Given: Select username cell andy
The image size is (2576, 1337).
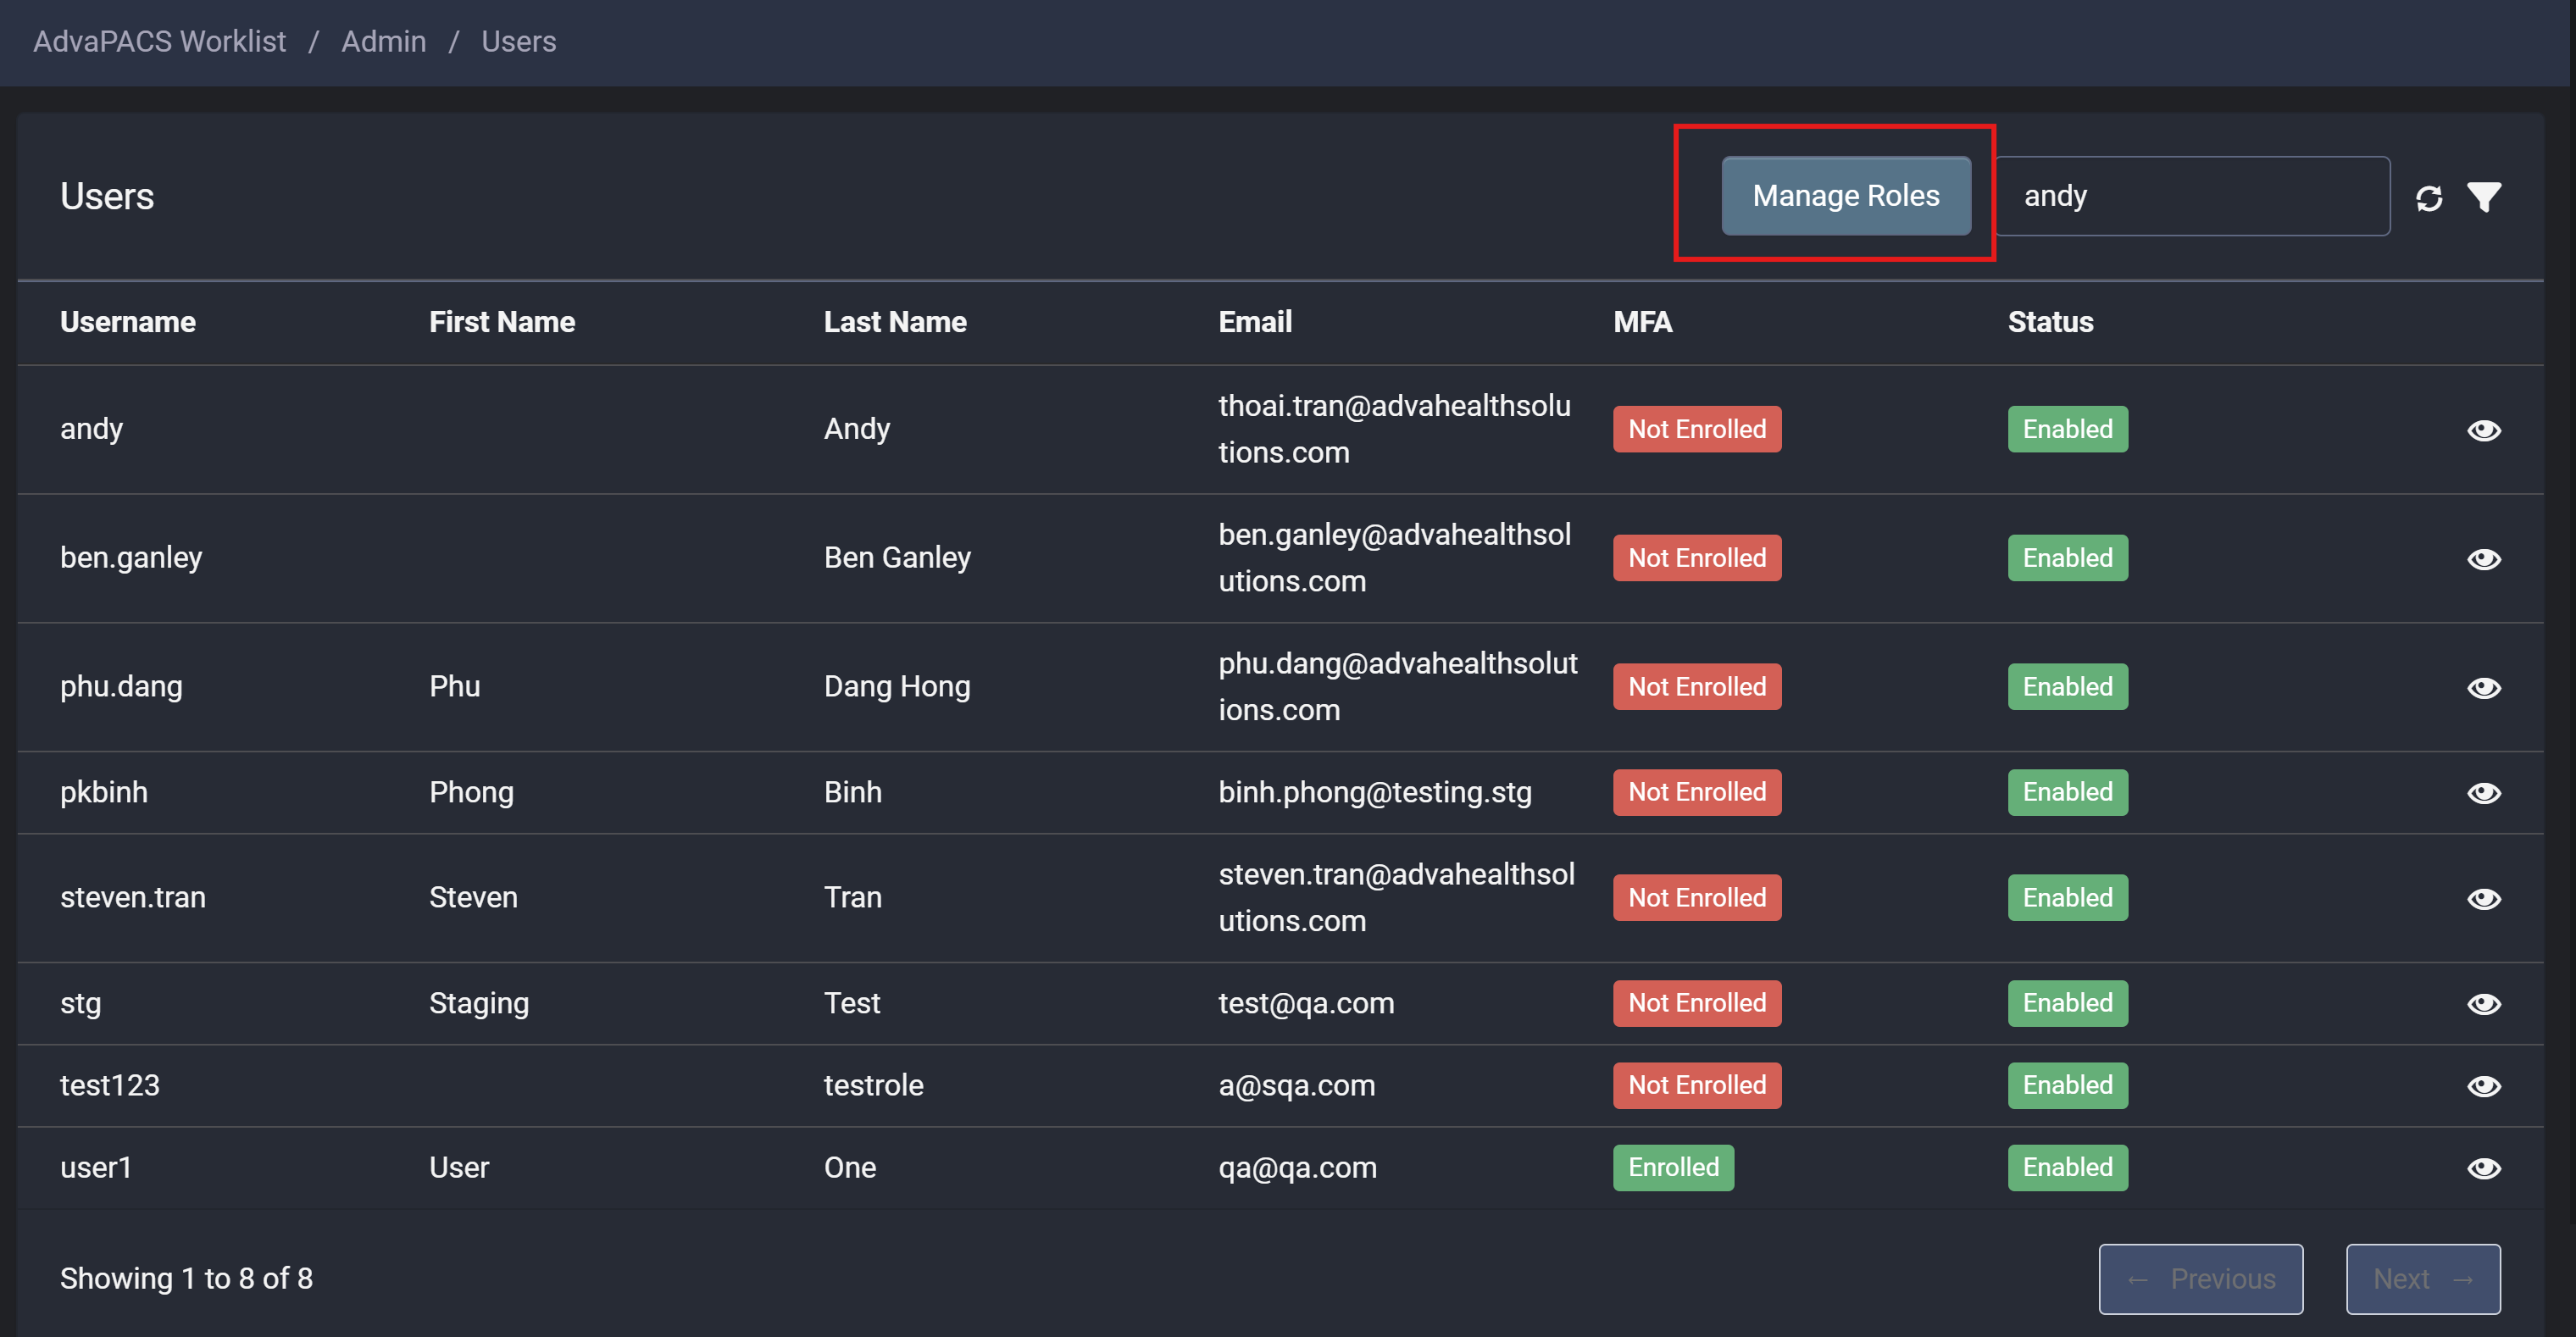Looking at the screenshot, I should (91, 429).
